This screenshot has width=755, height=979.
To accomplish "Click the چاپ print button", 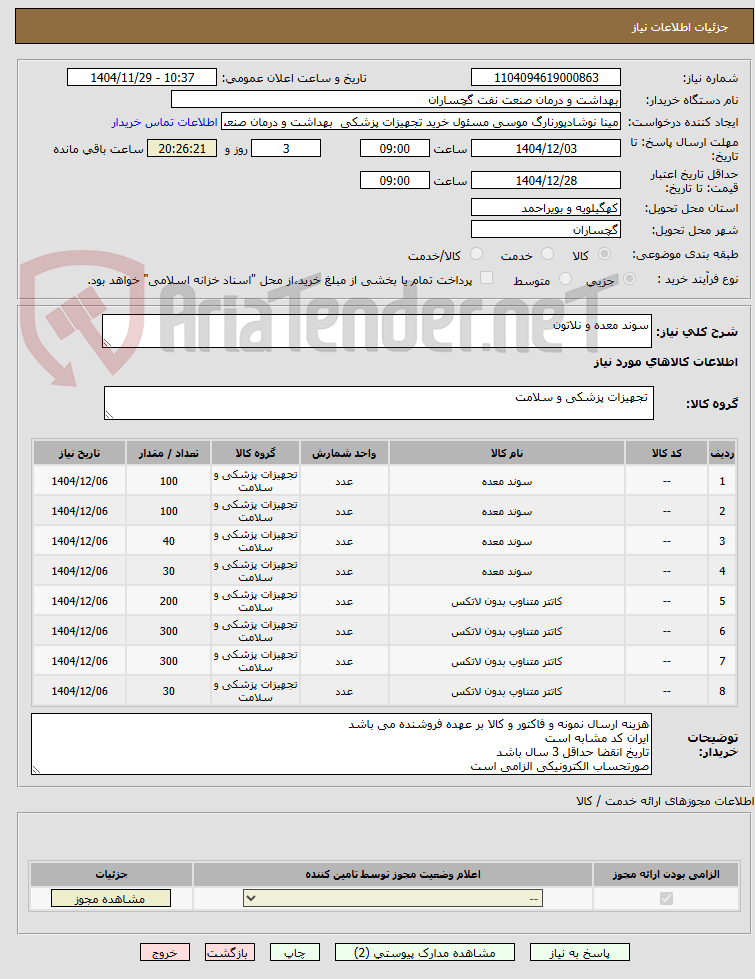I will pos(295,953).
